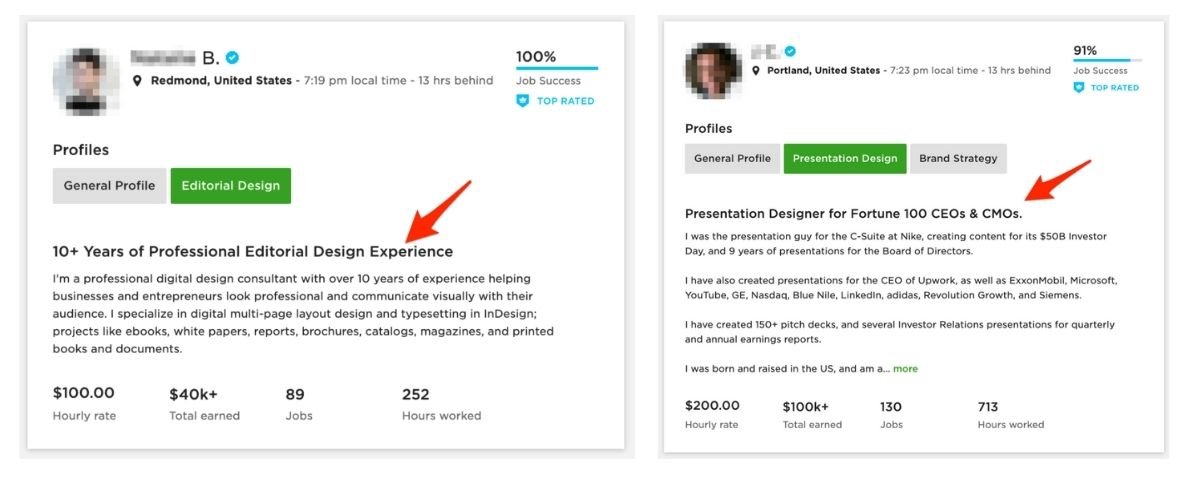Click the Top Rated shield in the Redmond profile
This screenshot has height=500, width=1200.
click(522, 101)
